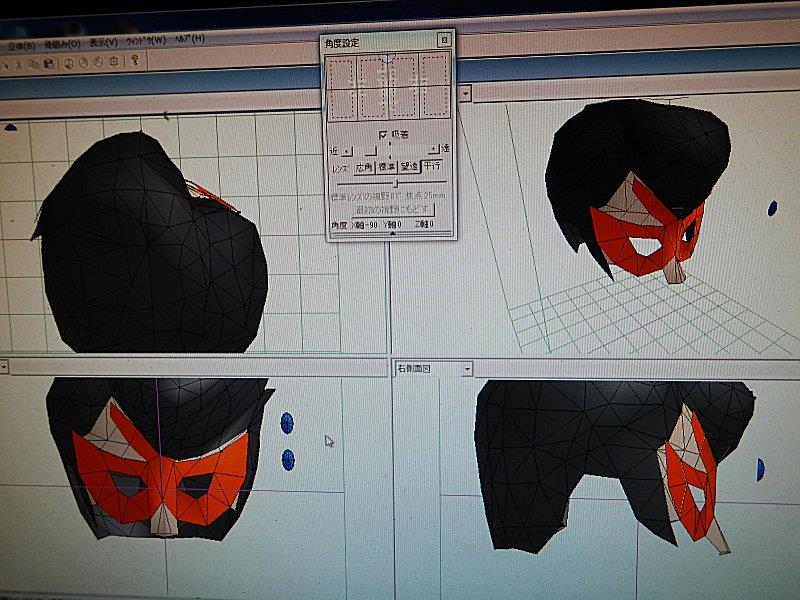Open the top-right viewport view dropdown arrow
This screenshot has height=600, width=800.
pos(465,93)
